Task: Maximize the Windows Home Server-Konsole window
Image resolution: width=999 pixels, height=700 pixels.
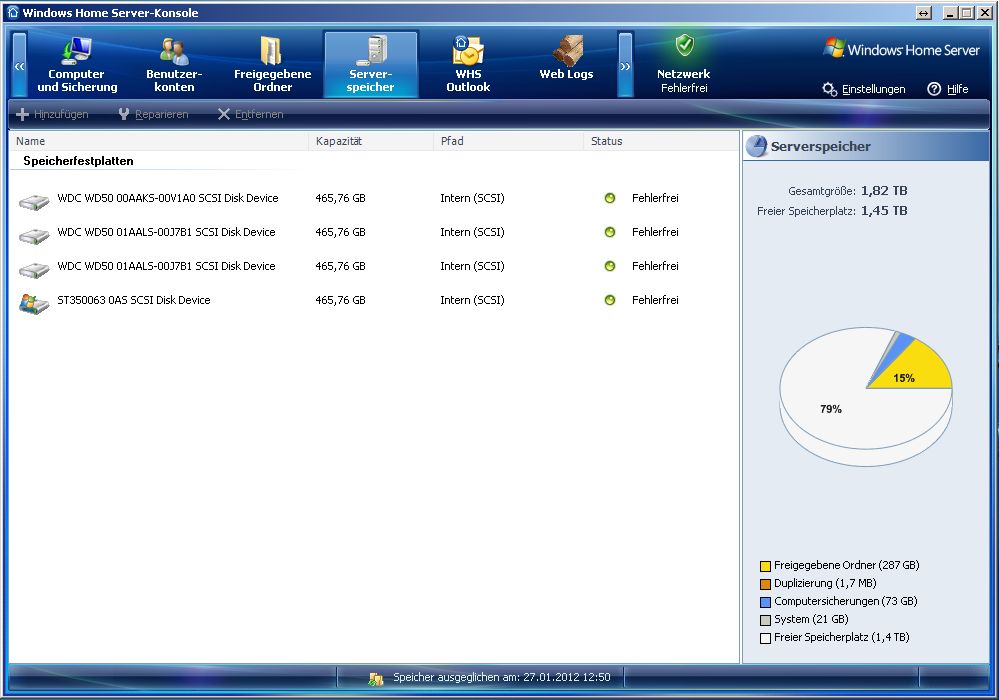Action: 967,13
